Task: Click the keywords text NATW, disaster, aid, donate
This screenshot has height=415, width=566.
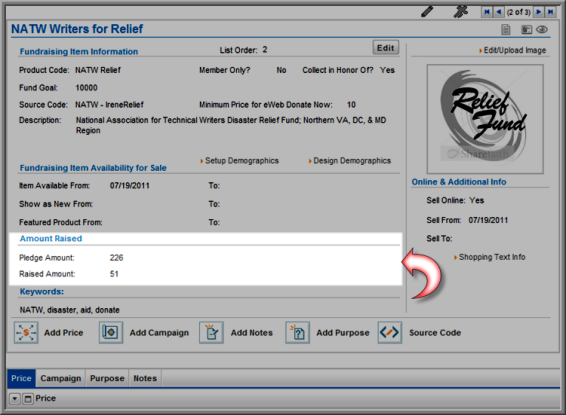Action: point(69,310)
